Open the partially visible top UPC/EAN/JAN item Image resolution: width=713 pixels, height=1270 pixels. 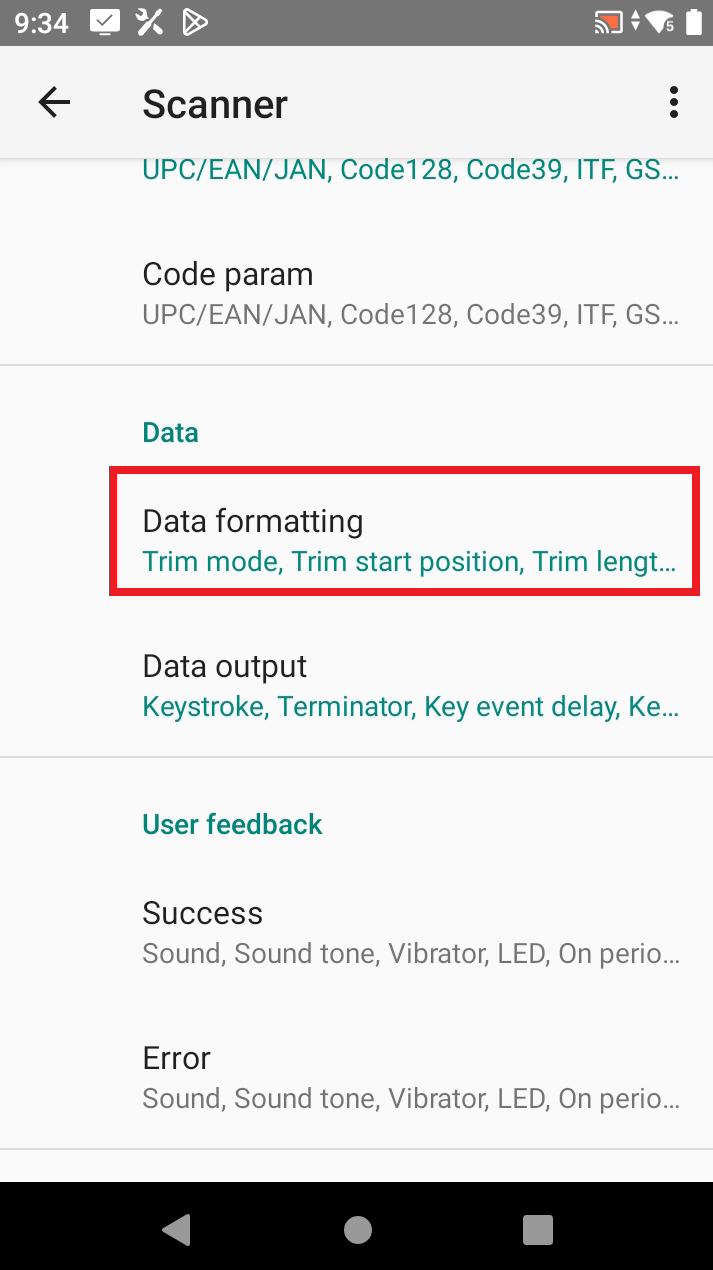click(410, 170)
